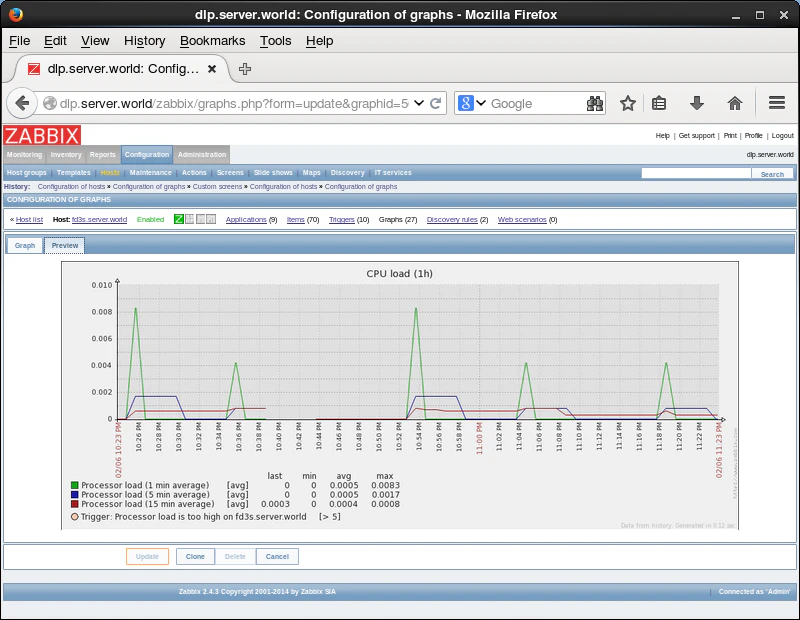Open the Screens submenu item
This screenshot has width=800, height=620.
click(230, 172)
